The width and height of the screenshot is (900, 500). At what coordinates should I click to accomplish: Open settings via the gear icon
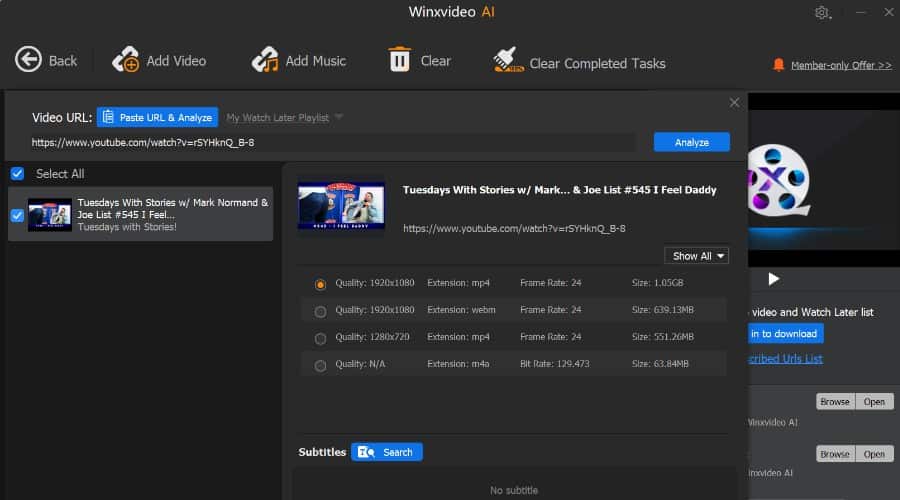pos(822,12)
